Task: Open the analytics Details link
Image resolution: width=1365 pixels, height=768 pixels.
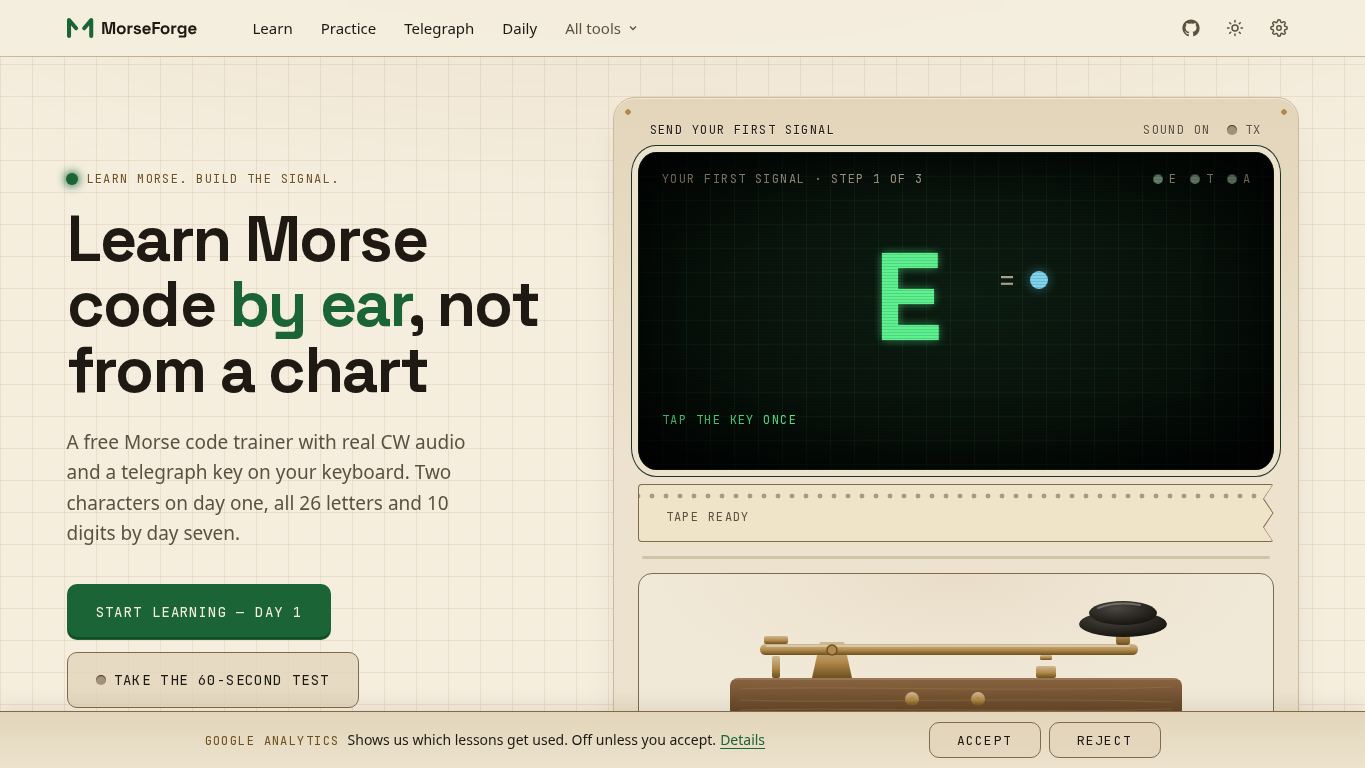Action: click(x=742, y=740)
